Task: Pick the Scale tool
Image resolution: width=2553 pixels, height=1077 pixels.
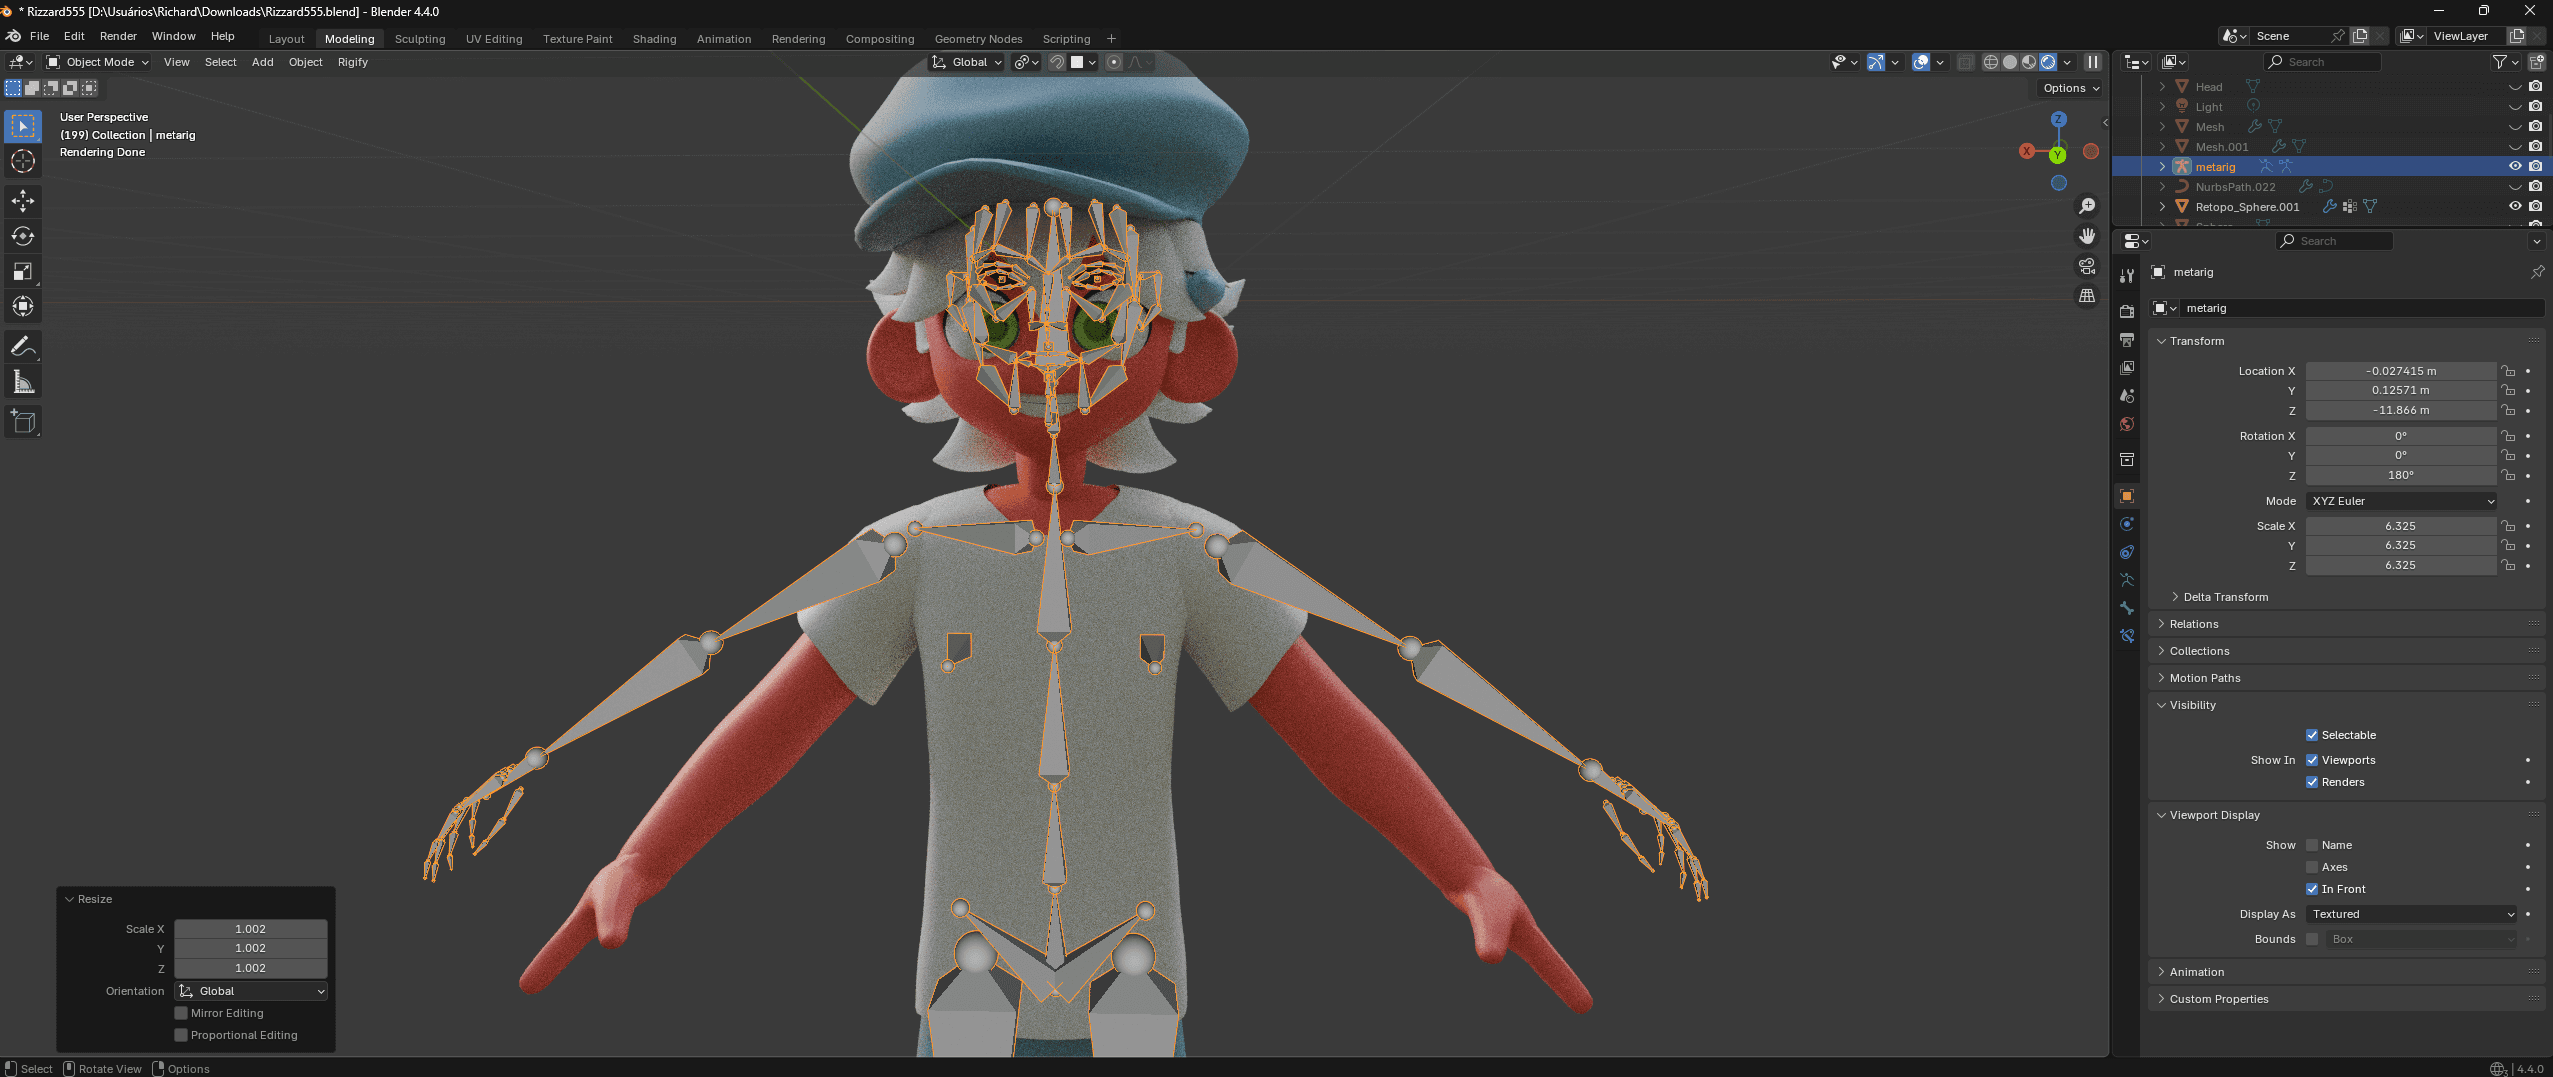Action: pyautogui.click(x=23, y=271)
